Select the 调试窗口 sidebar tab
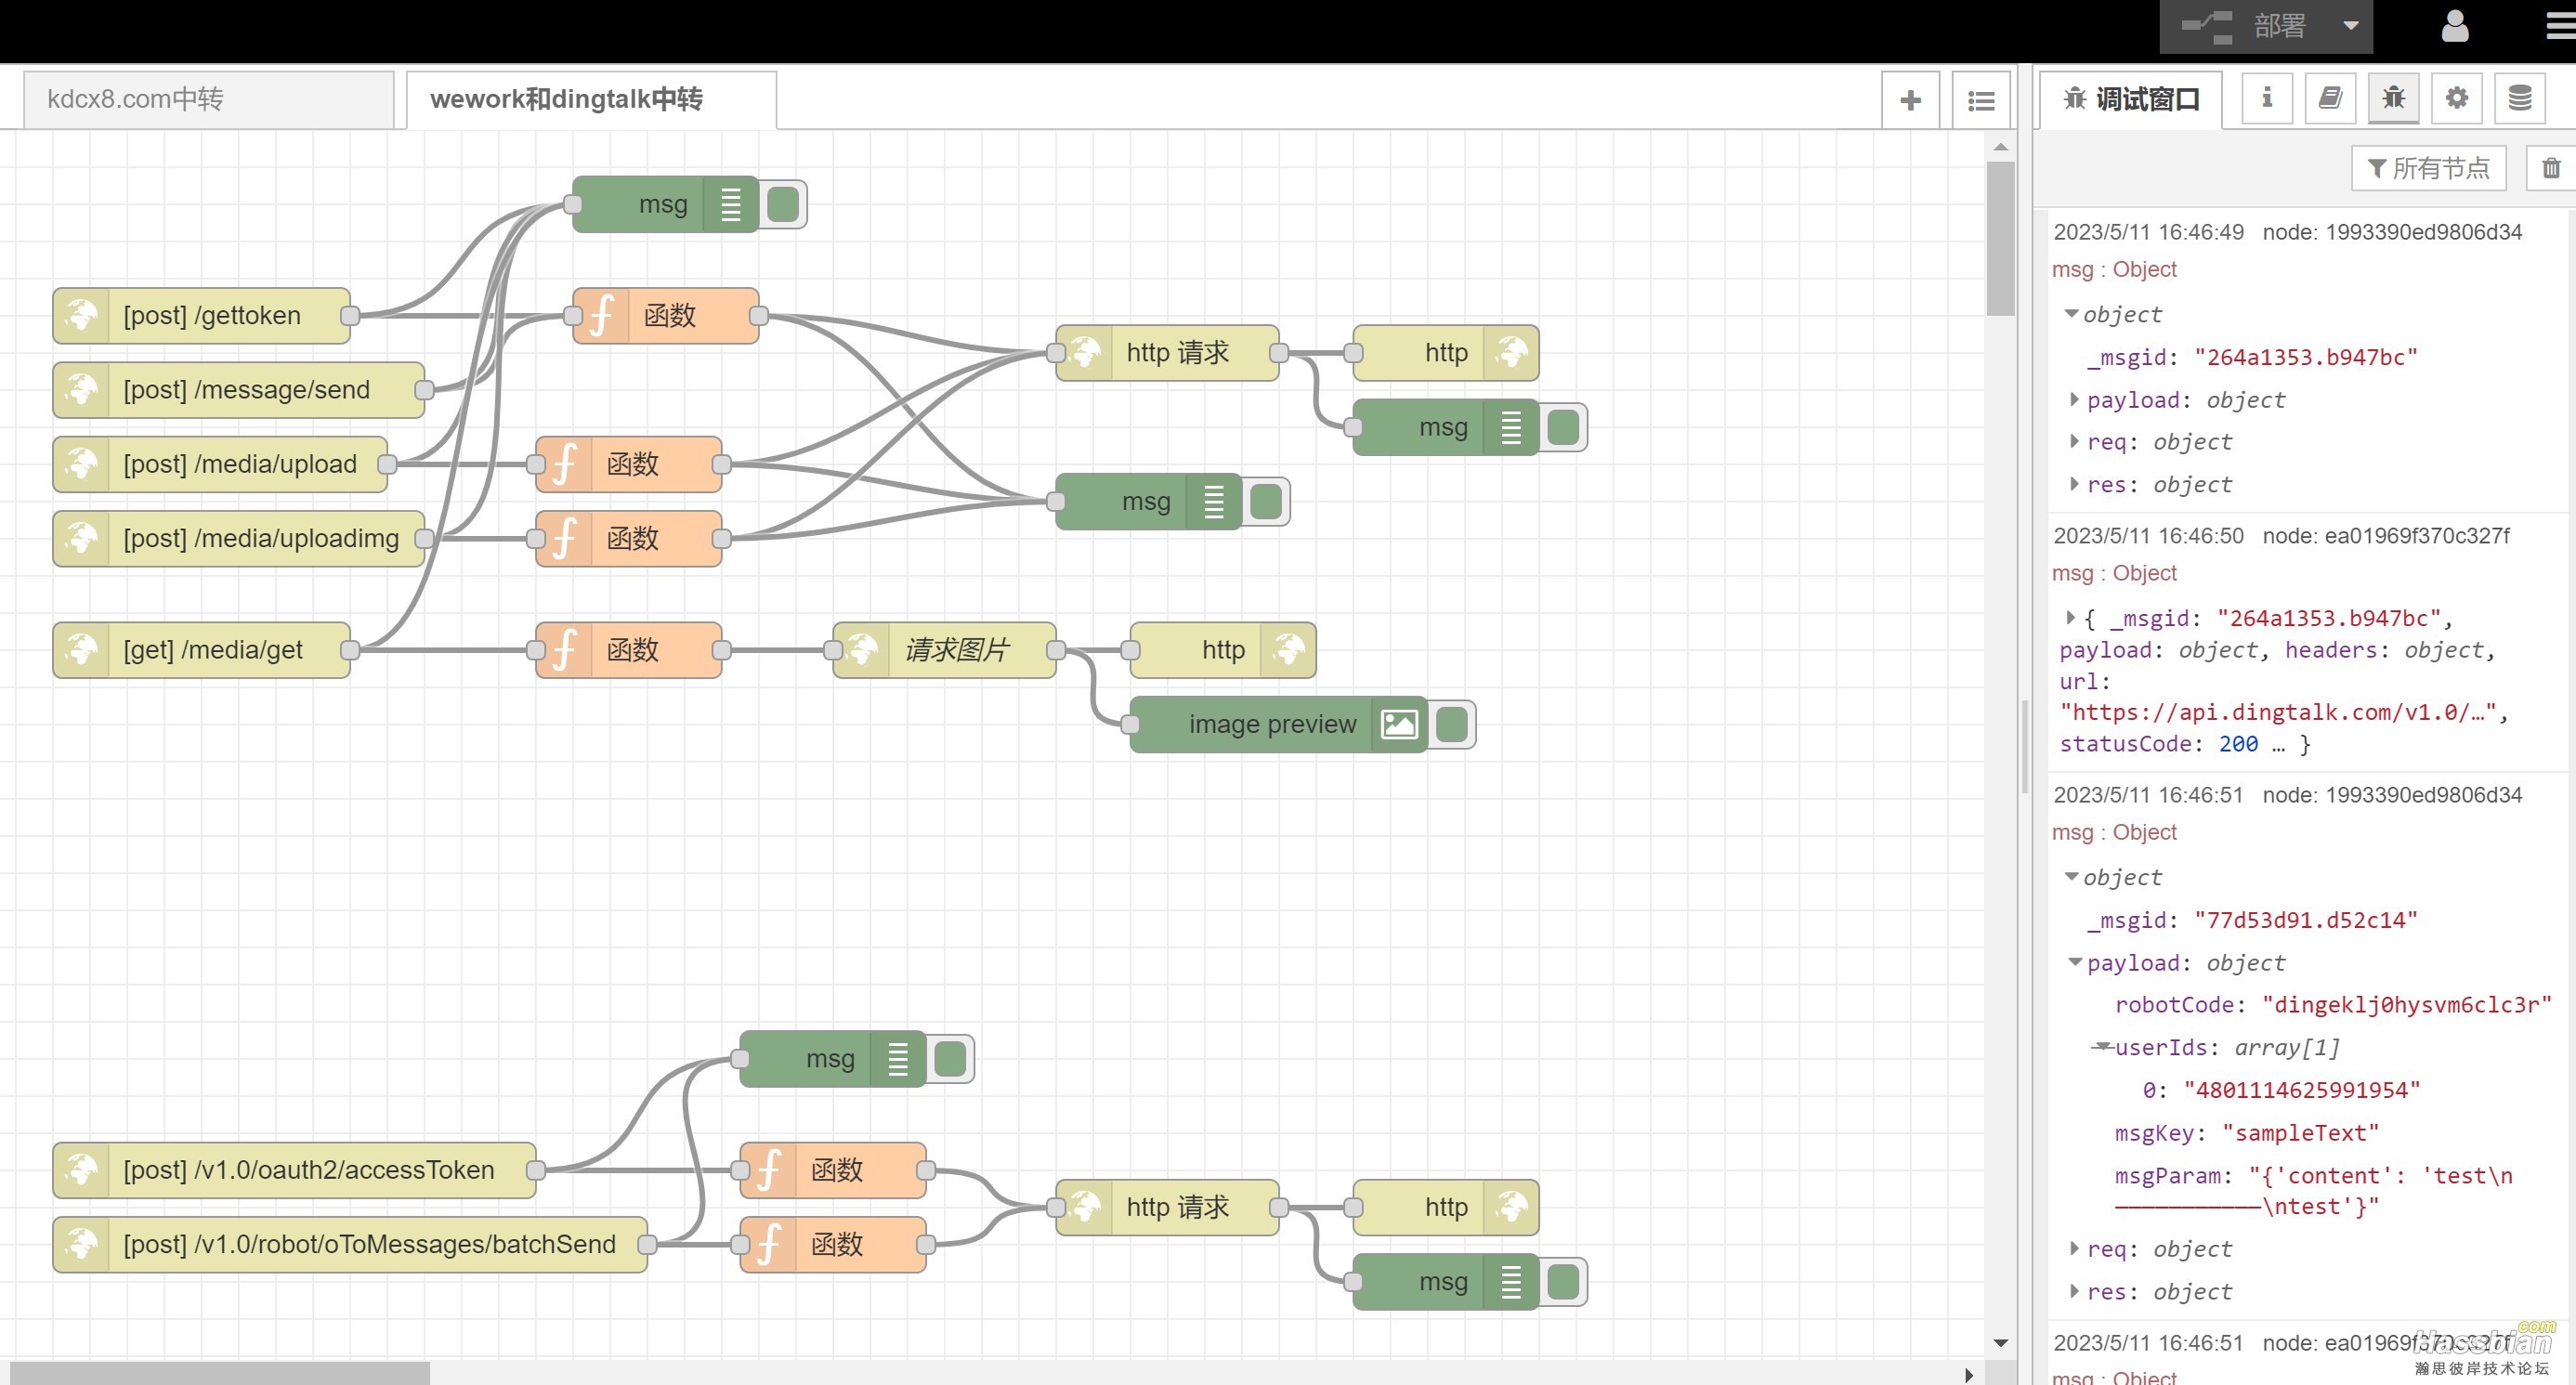The height and width of the screenshot is (1385, 2576). pyautogui.click(x=2131, y=99)
